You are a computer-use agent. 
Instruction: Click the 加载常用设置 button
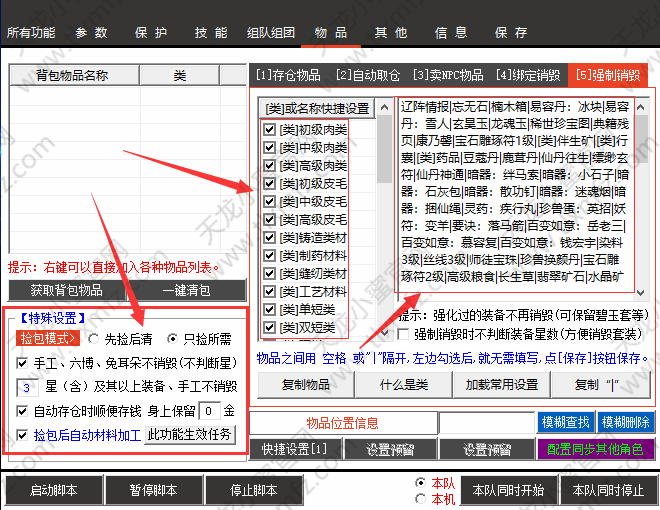tap(502, 385)
